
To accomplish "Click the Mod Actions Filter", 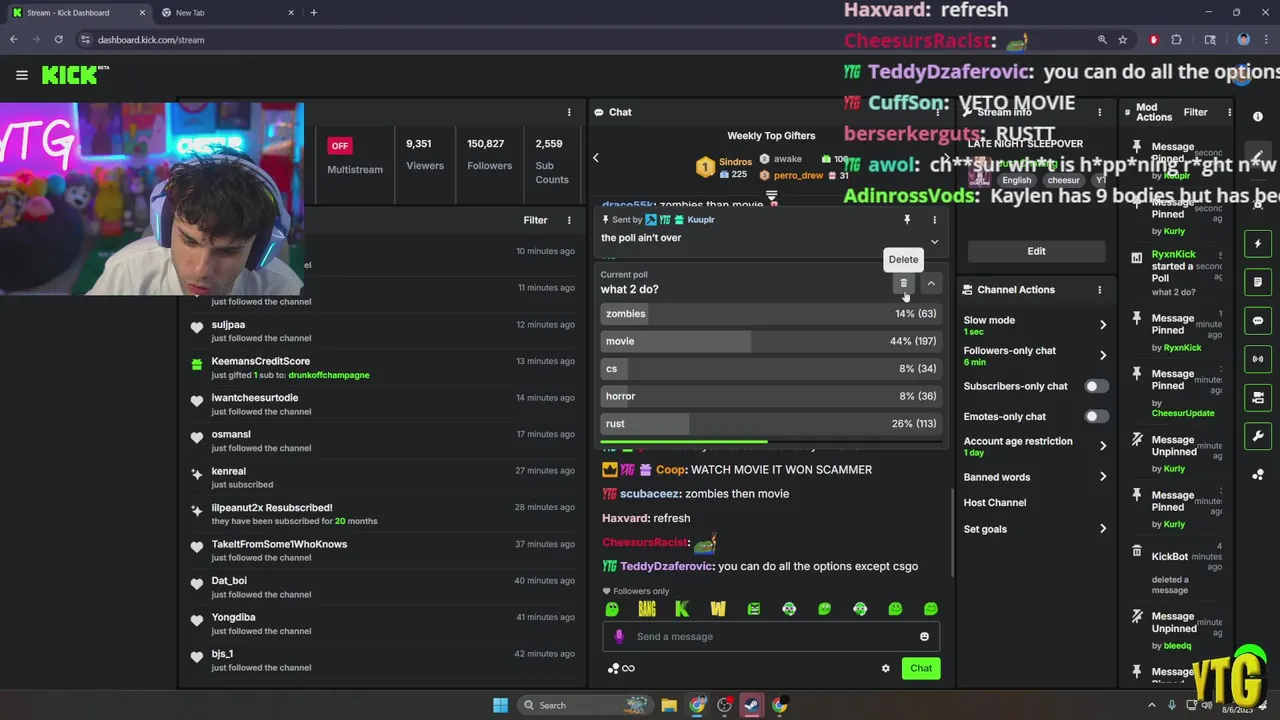I will click(1195, 112).
